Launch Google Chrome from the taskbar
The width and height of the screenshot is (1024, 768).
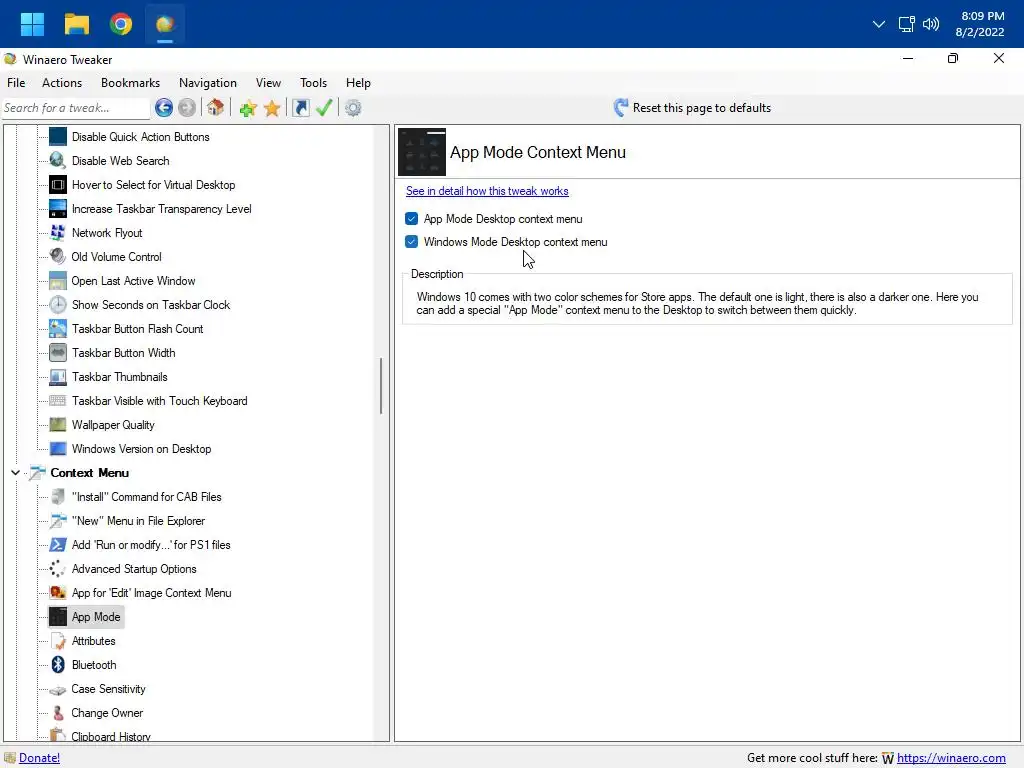click(x=121, y=24)
